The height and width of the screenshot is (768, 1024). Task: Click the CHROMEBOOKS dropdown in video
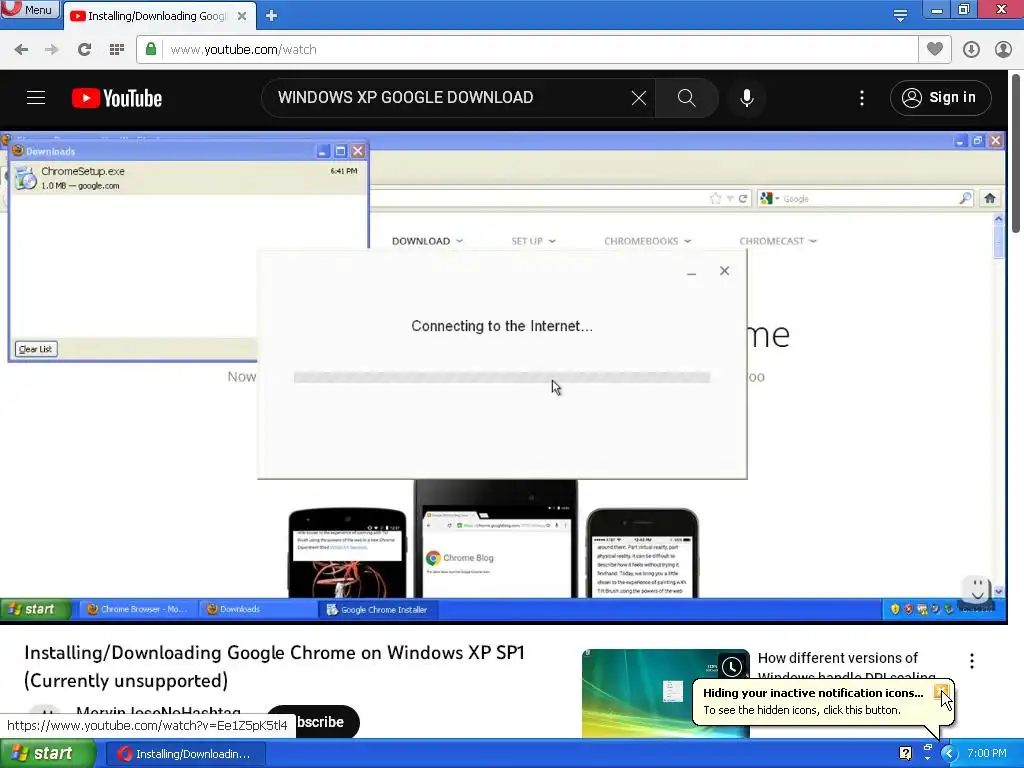click(x=647, y=241)
